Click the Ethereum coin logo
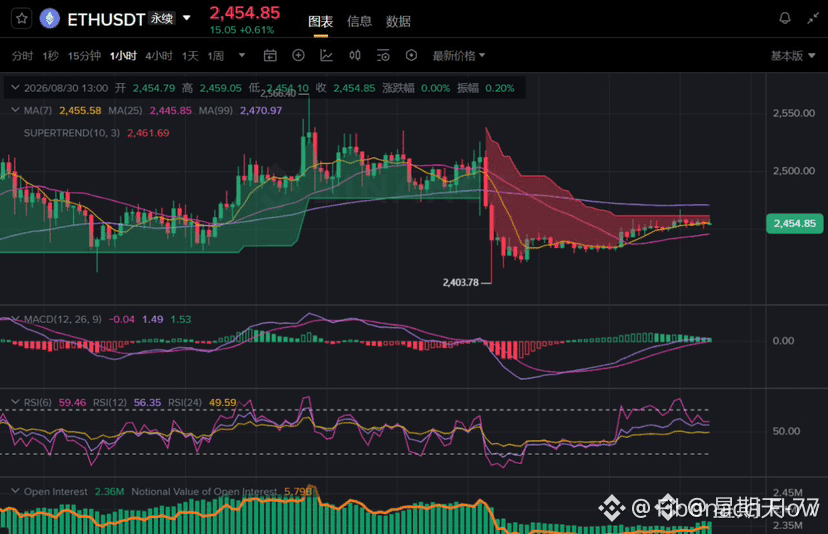The width and height of the screenshot is (828, 534). [x=50, y=19]
